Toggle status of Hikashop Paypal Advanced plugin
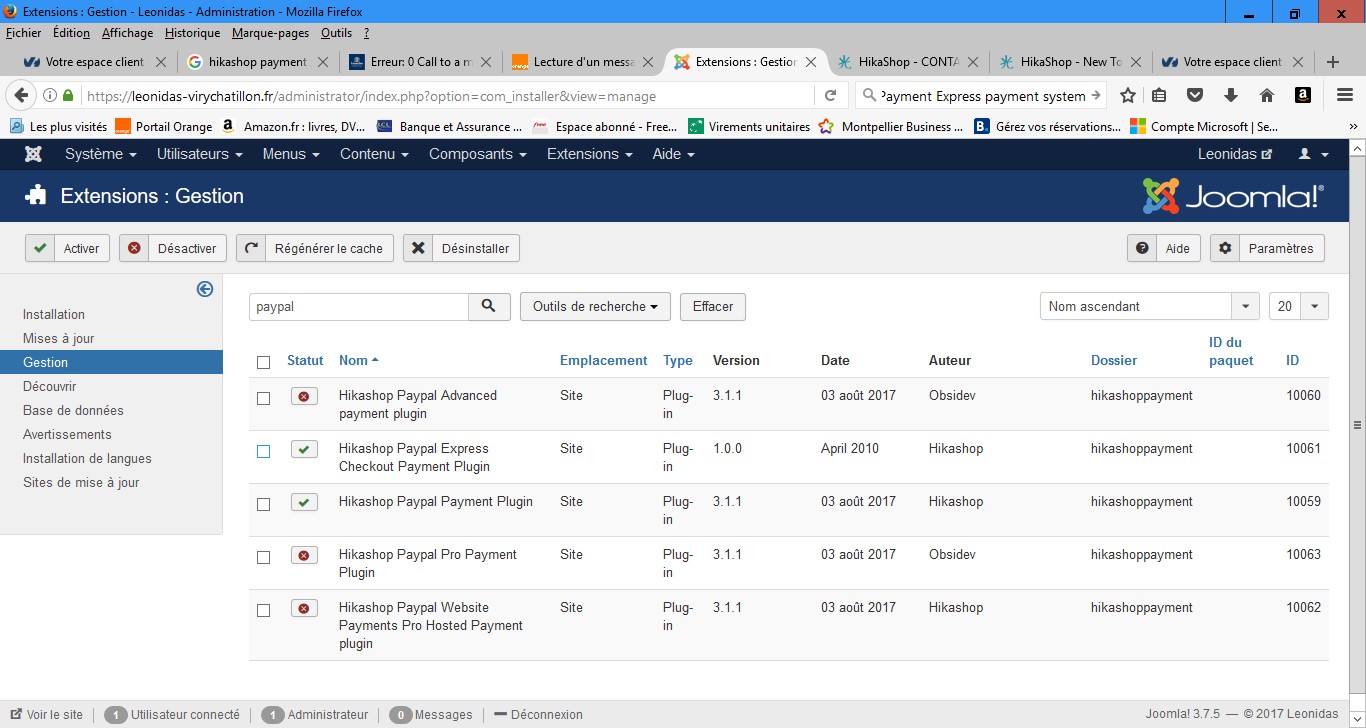1366x728 pixels. pos(304,397)
